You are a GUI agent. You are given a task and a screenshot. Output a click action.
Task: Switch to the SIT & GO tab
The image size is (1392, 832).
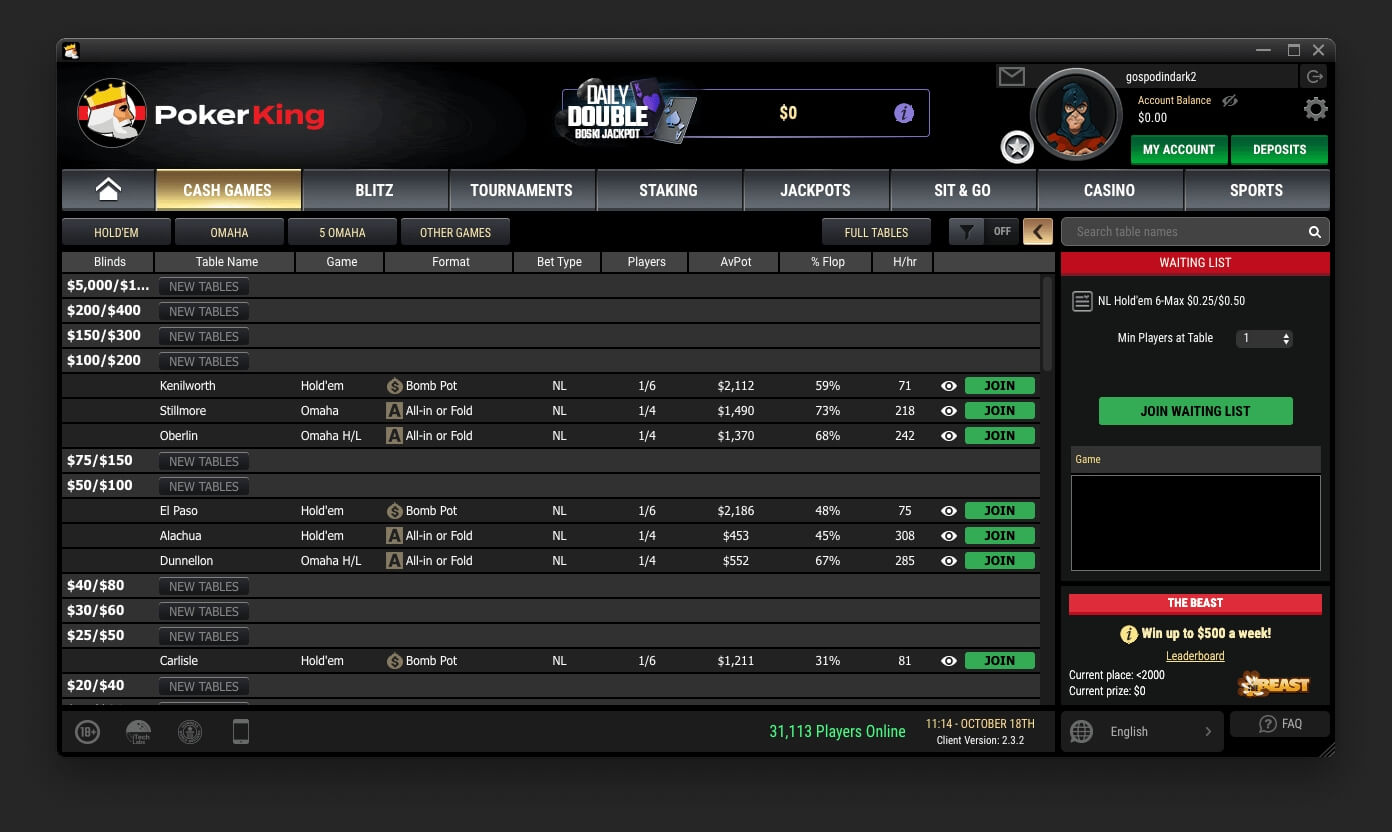(962, 190)
